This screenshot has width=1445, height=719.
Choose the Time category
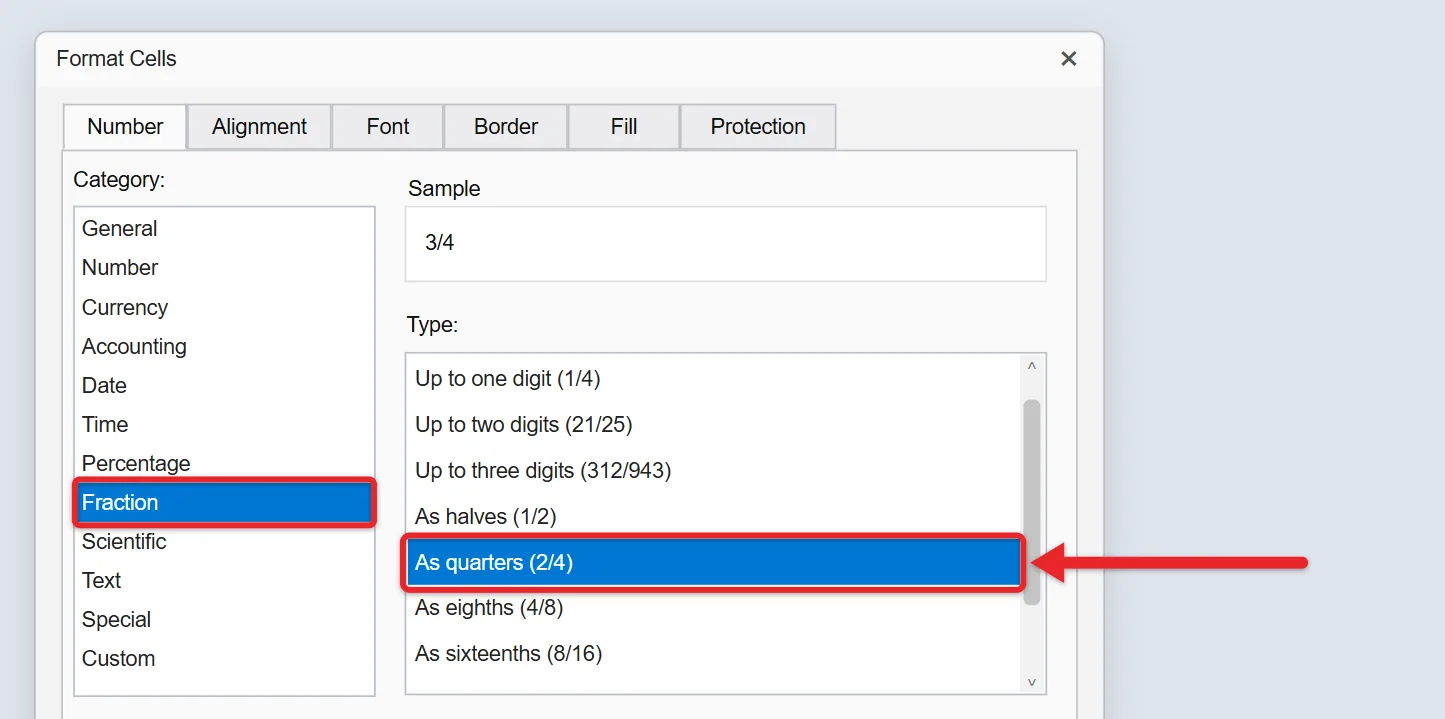pos(224,425)
